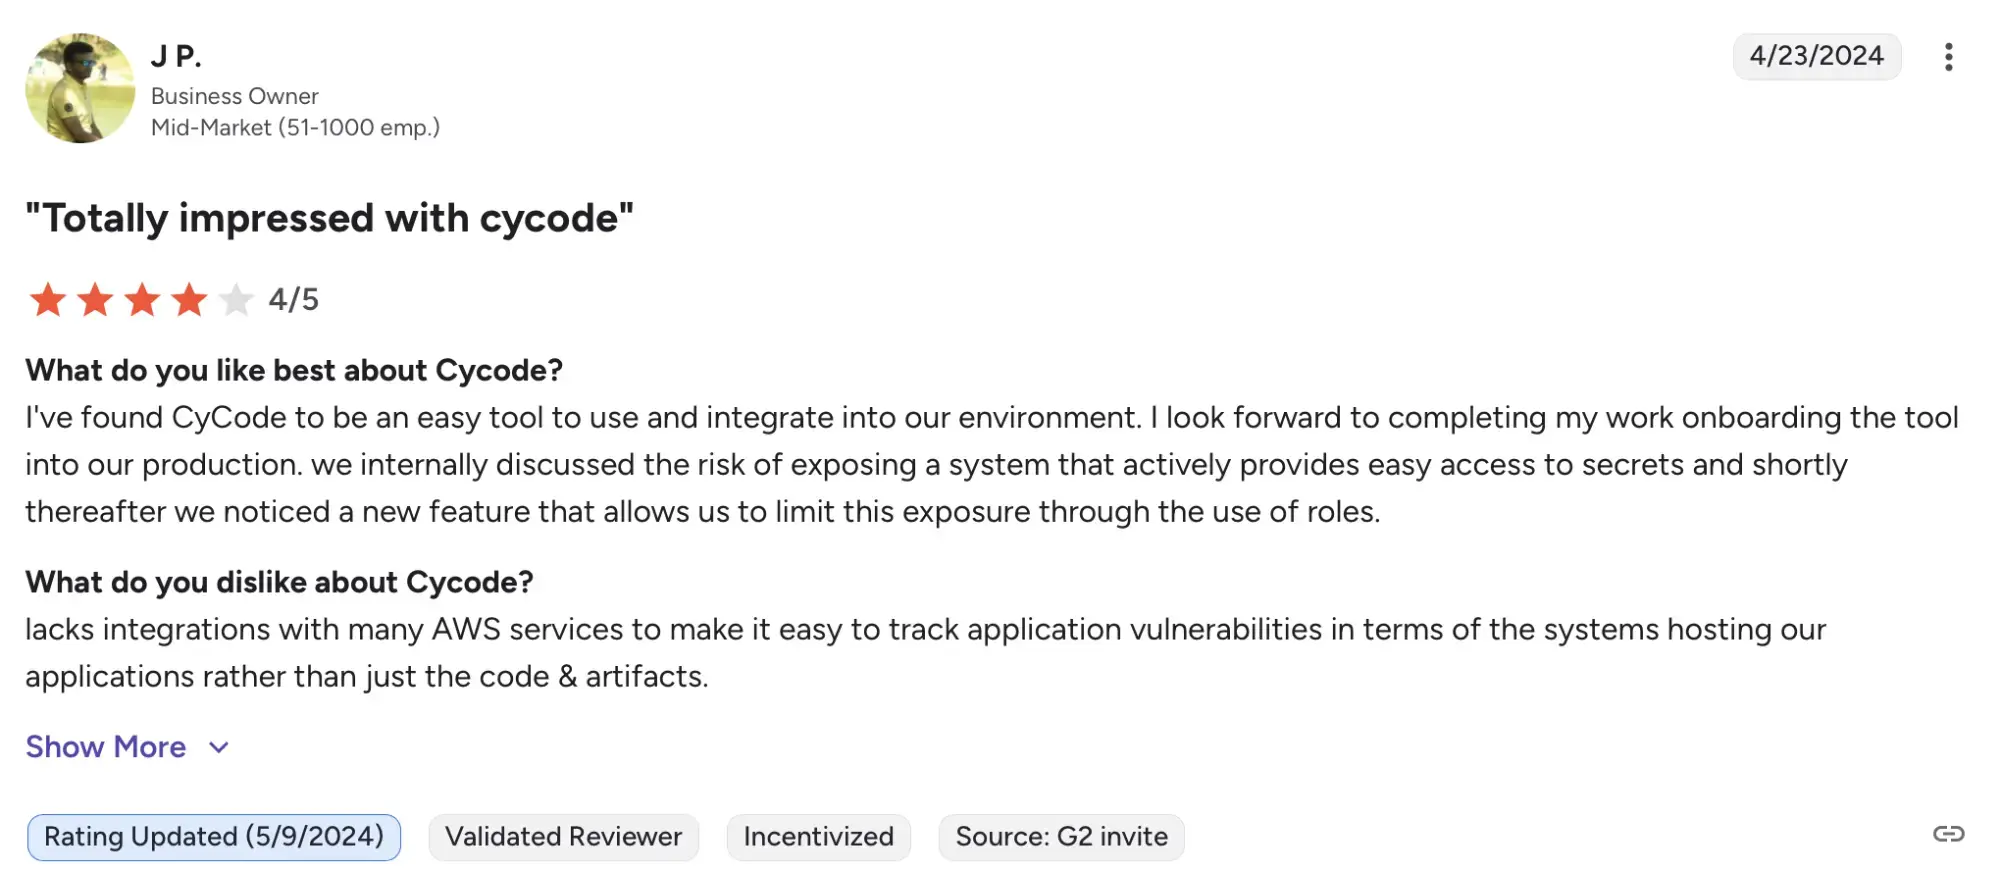
Task: Click the Show More link text
Action: pyautogui.click(x=106, y=747)
